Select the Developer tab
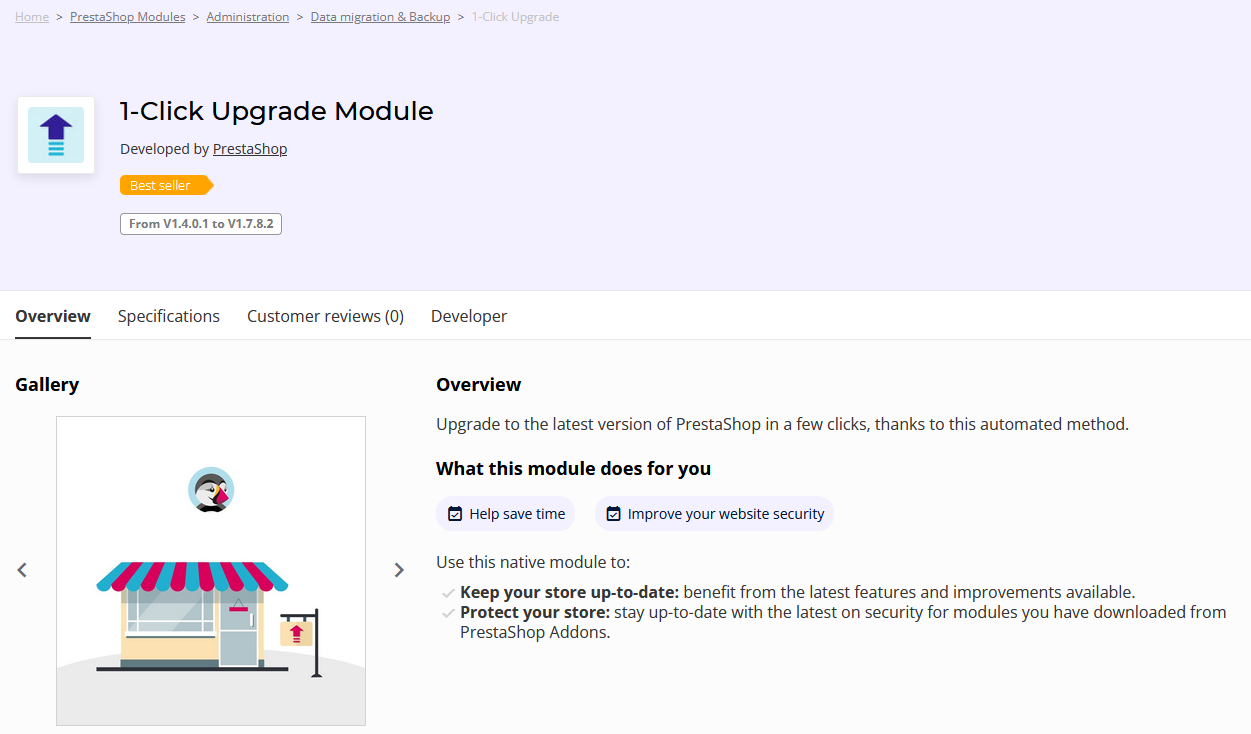 [x=469, y=316]
